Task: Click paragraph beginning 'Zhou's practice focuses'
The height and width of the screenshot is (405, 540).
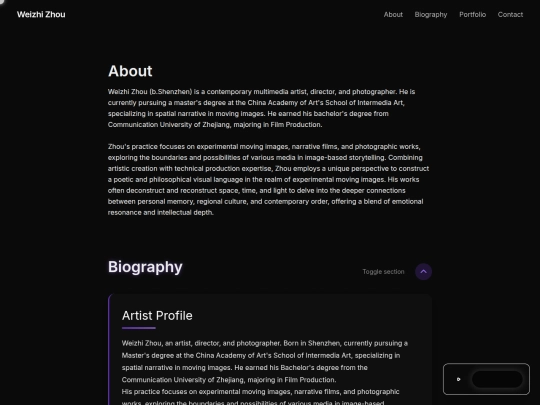Action: pos(268,179)
